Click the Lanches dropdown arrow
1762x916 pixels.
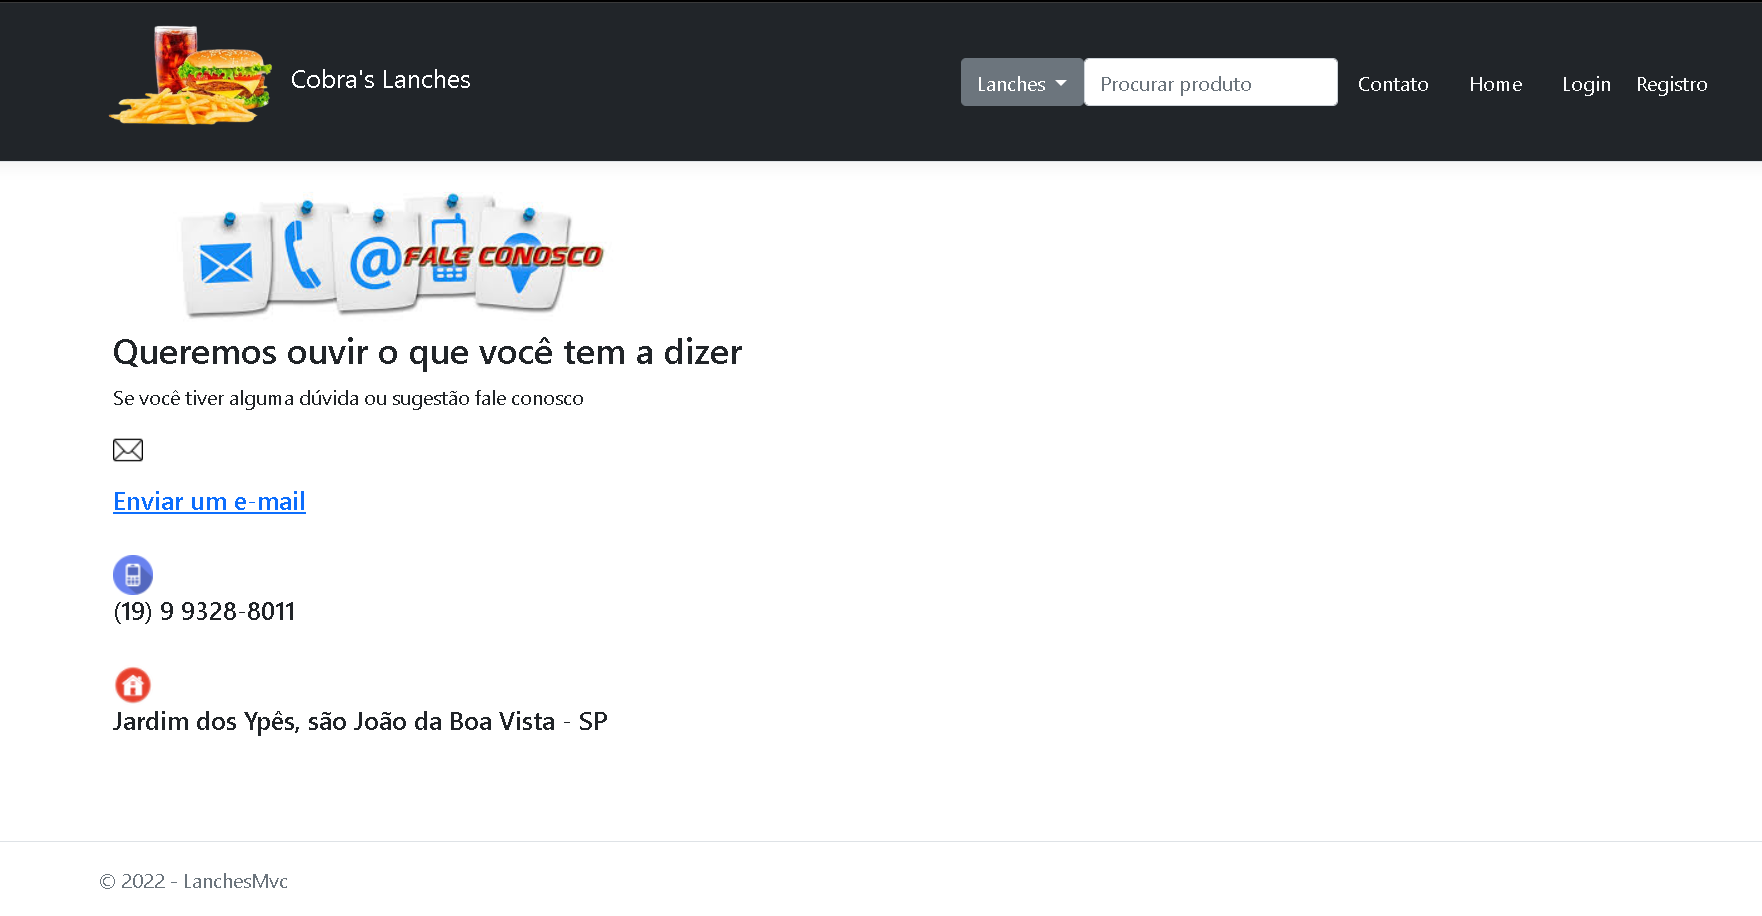(x=1063, y=85)
